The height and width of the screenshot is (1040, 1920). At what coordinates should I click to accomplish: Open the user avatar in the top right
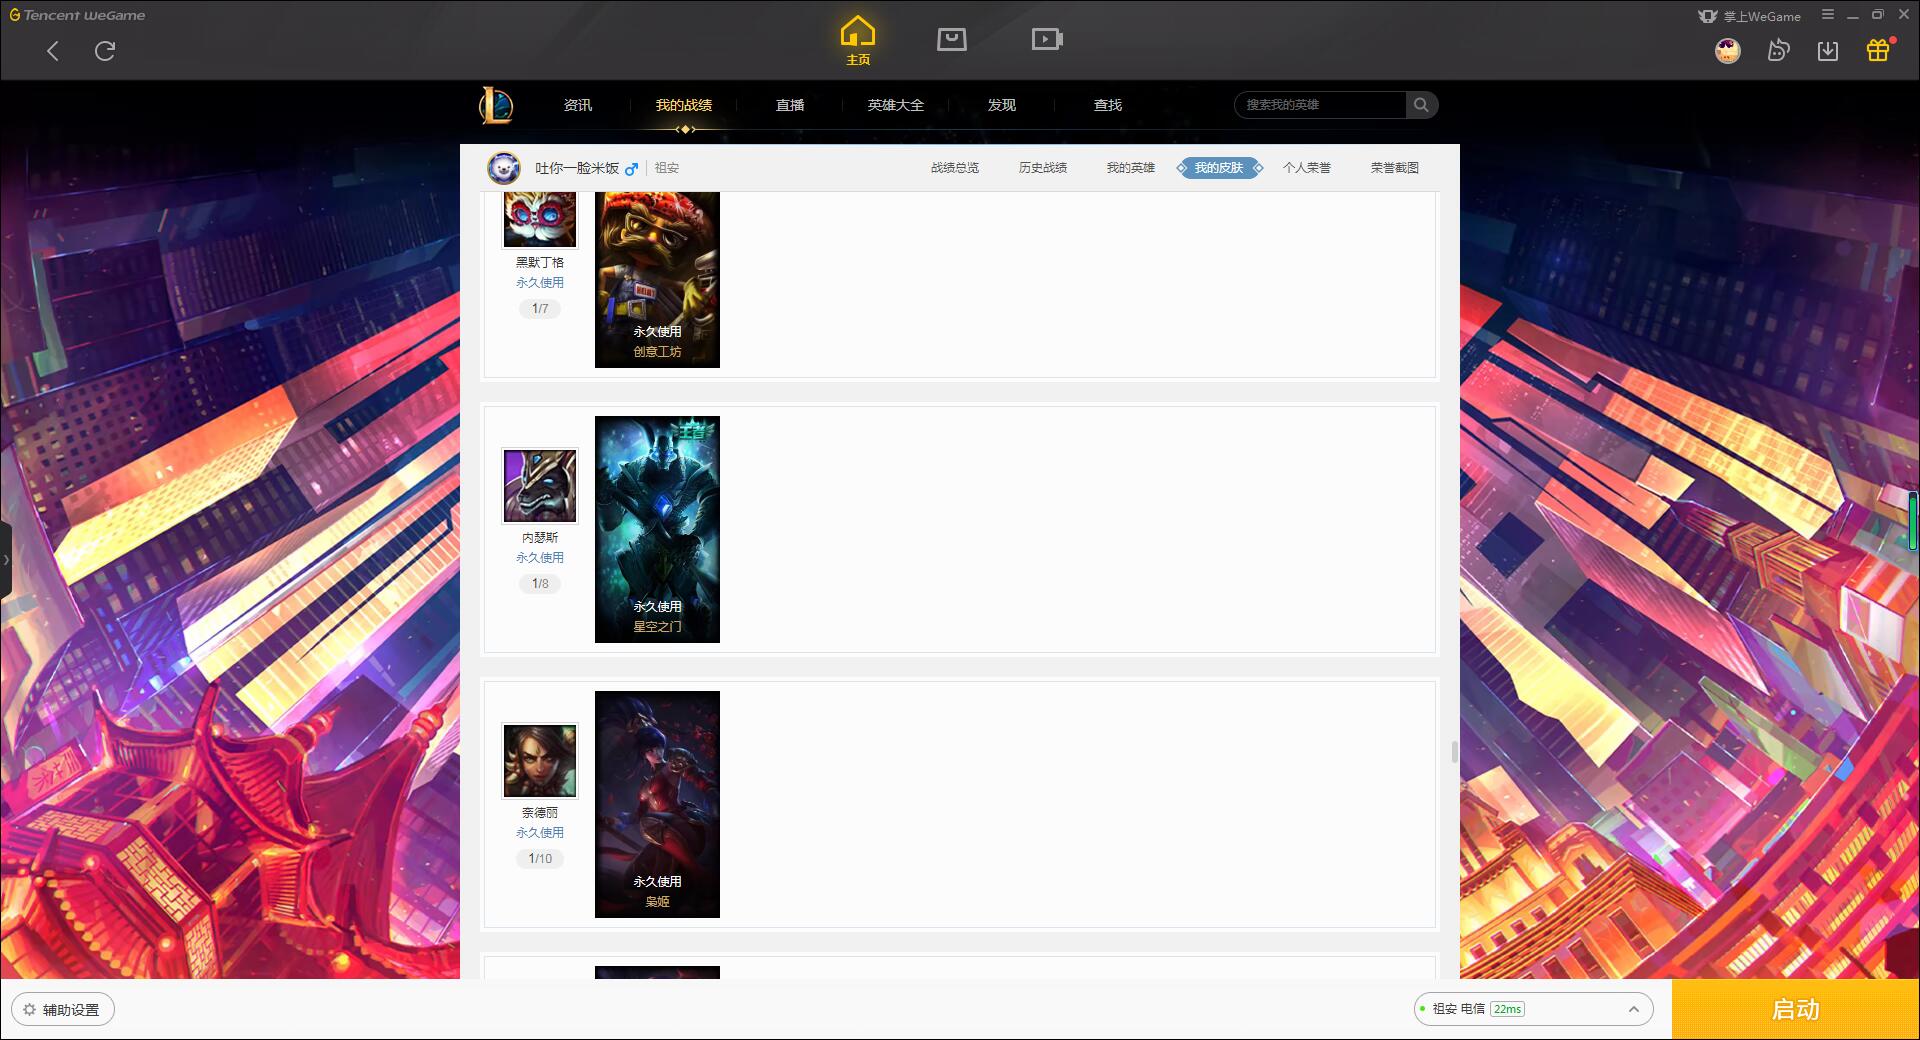pyautogui.click(x=1727, y=50)
